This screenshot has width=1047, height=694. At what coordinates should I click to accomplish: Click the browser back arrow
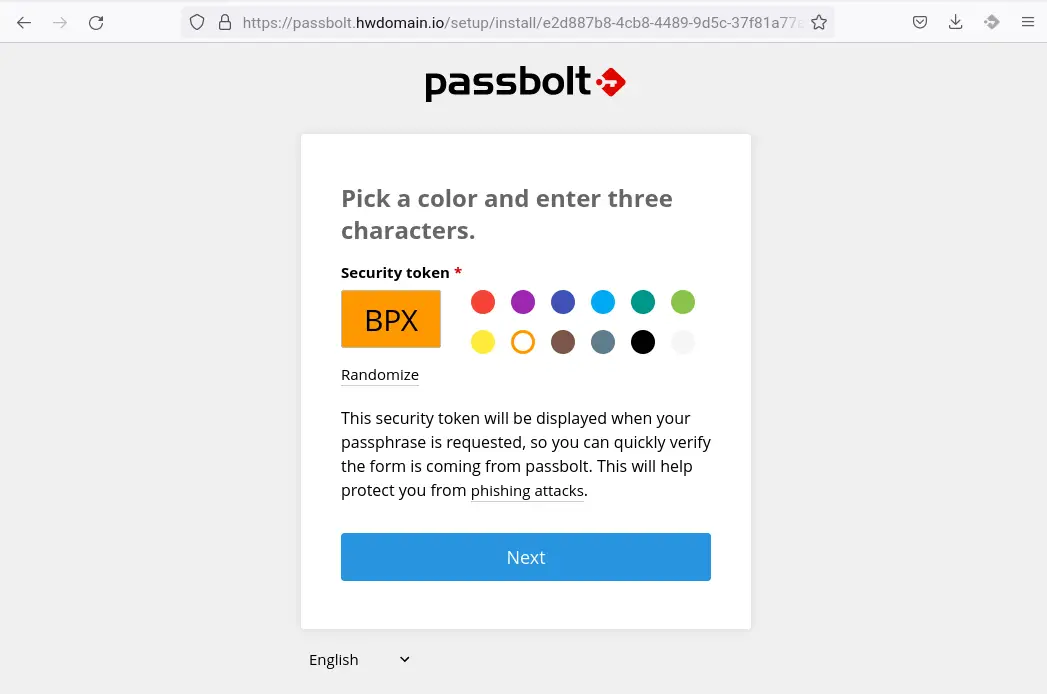tap(24, 23)
